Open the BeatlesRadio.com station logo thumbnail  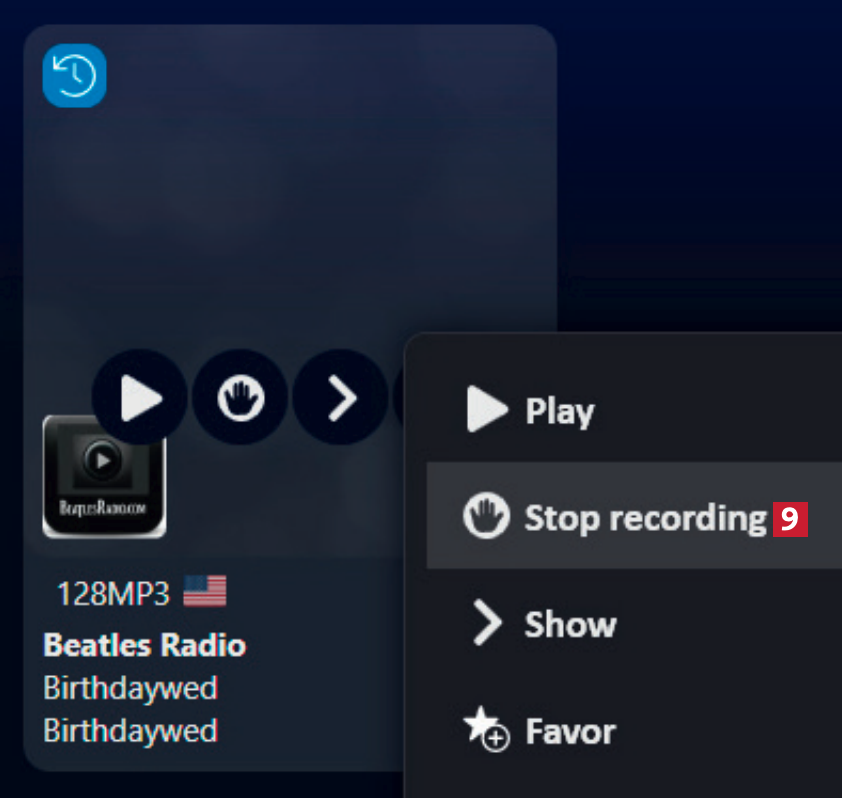(104, 477)
